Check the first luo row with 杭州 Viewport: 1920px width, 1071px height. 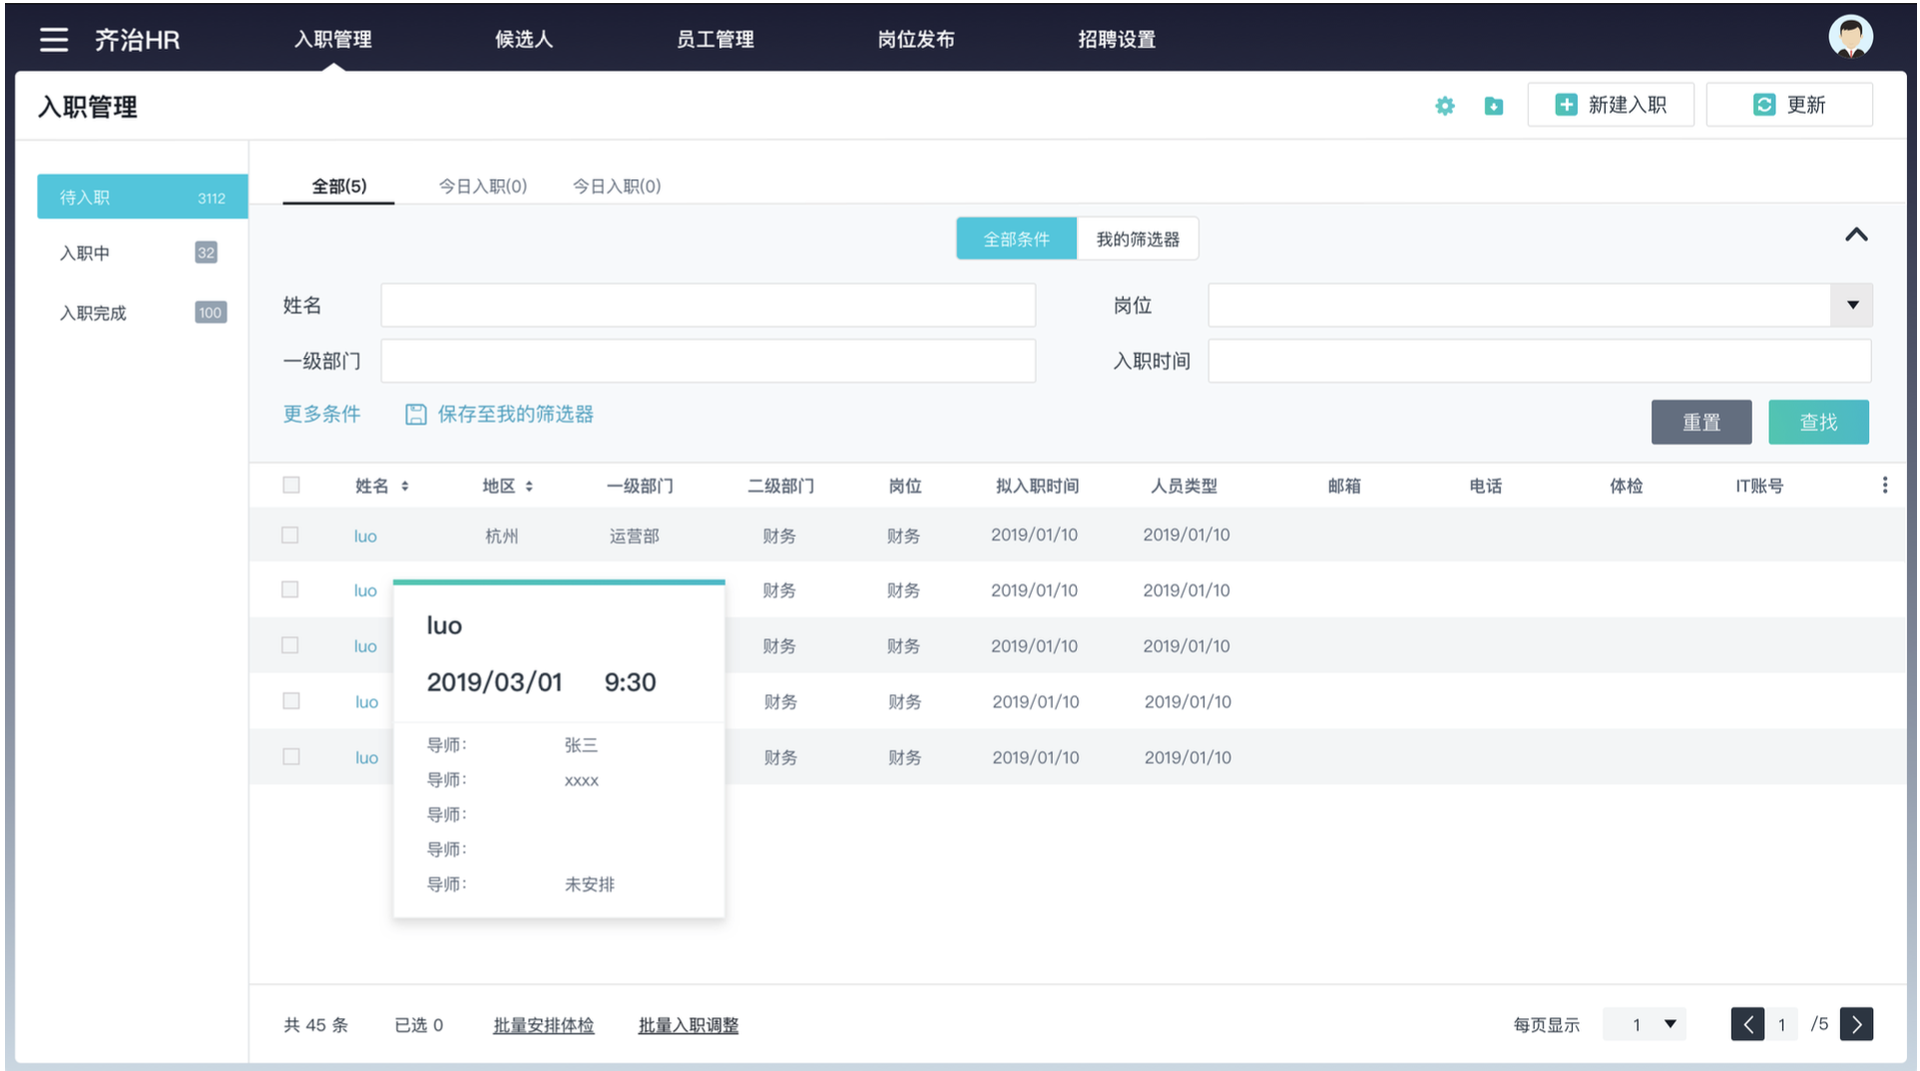point(290,535)
